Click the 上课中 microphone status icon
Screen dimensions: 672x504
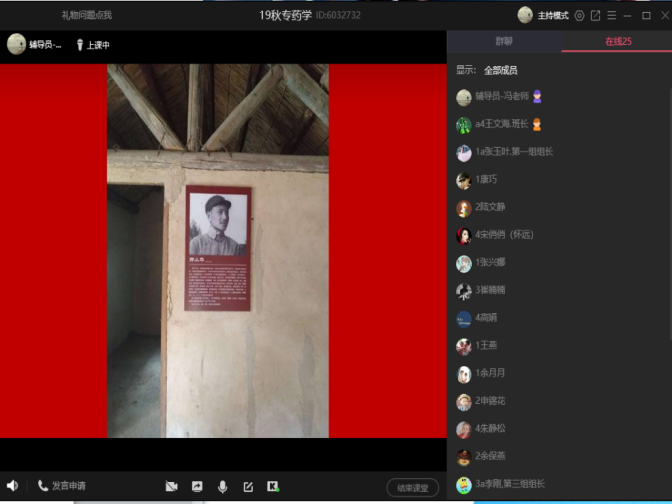(x=80, y=45)
